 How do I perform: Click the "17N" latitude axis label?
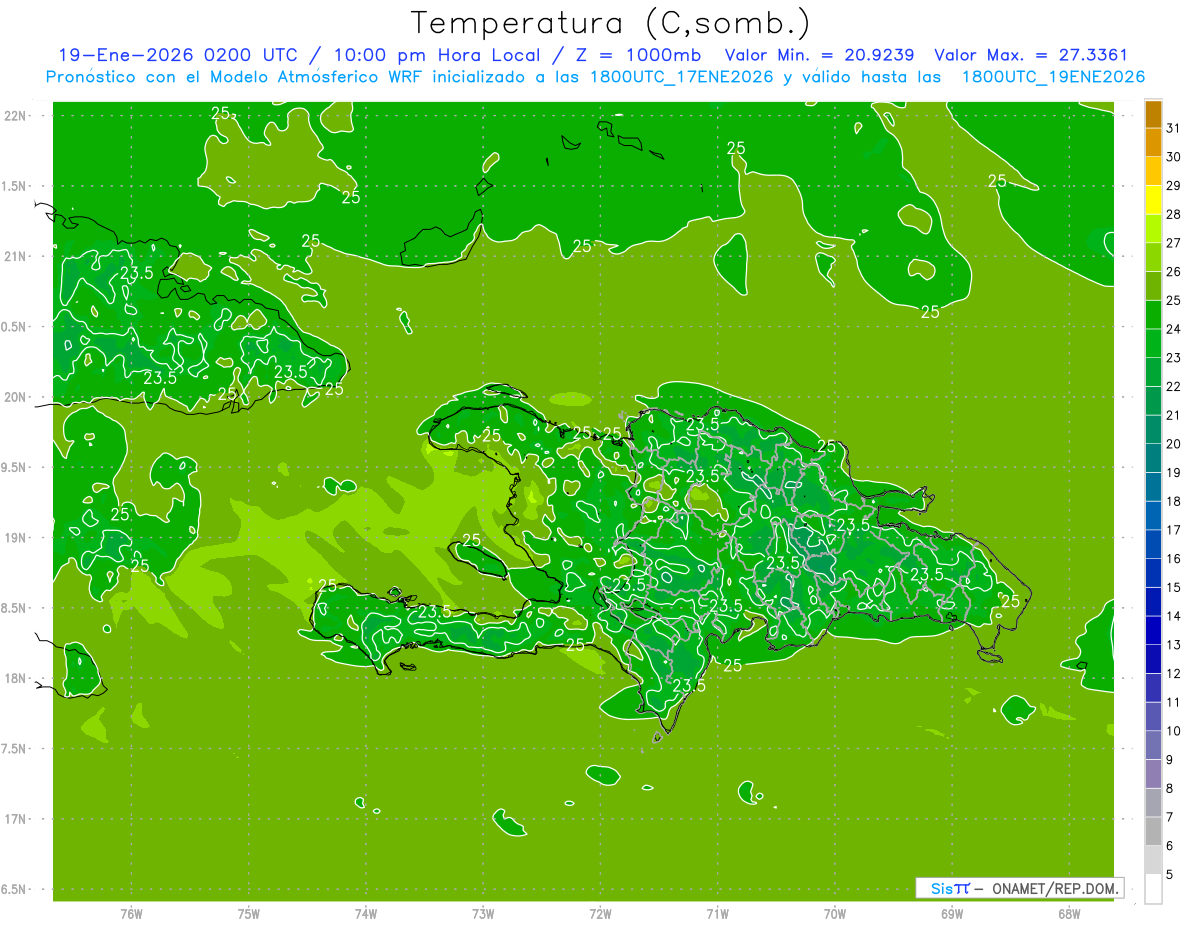pos(16,819)
